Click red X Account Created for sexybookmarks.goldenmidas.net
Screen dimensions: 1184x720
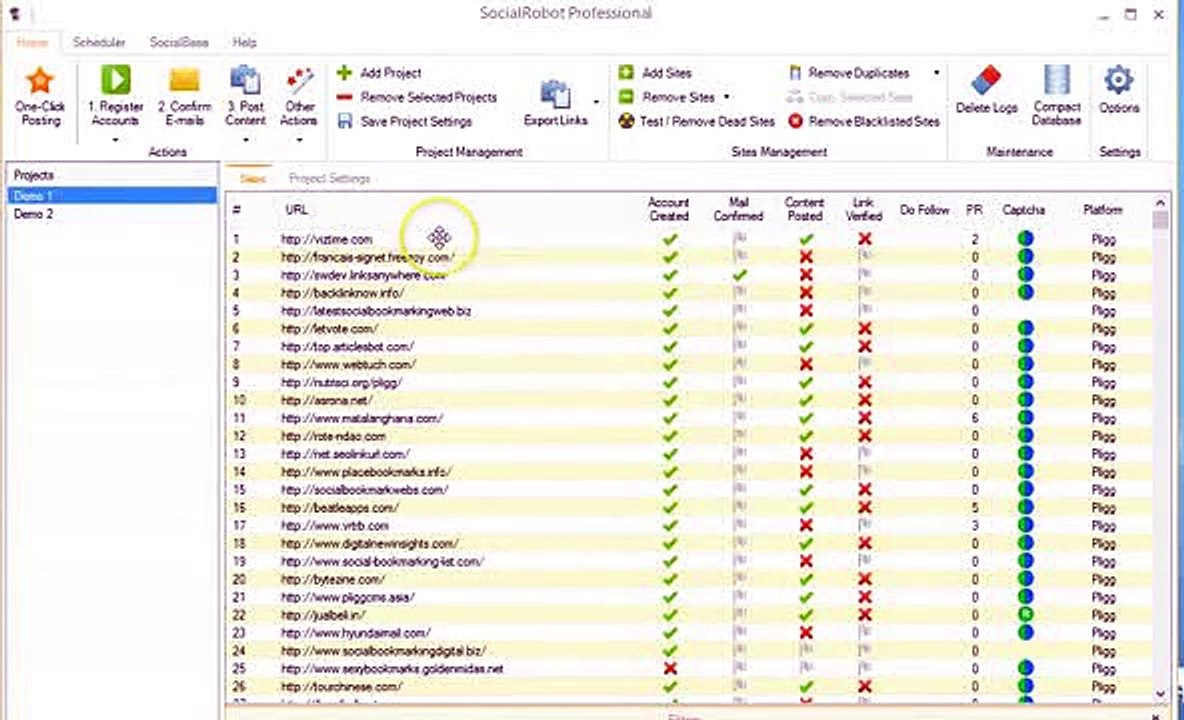[669, 668]
